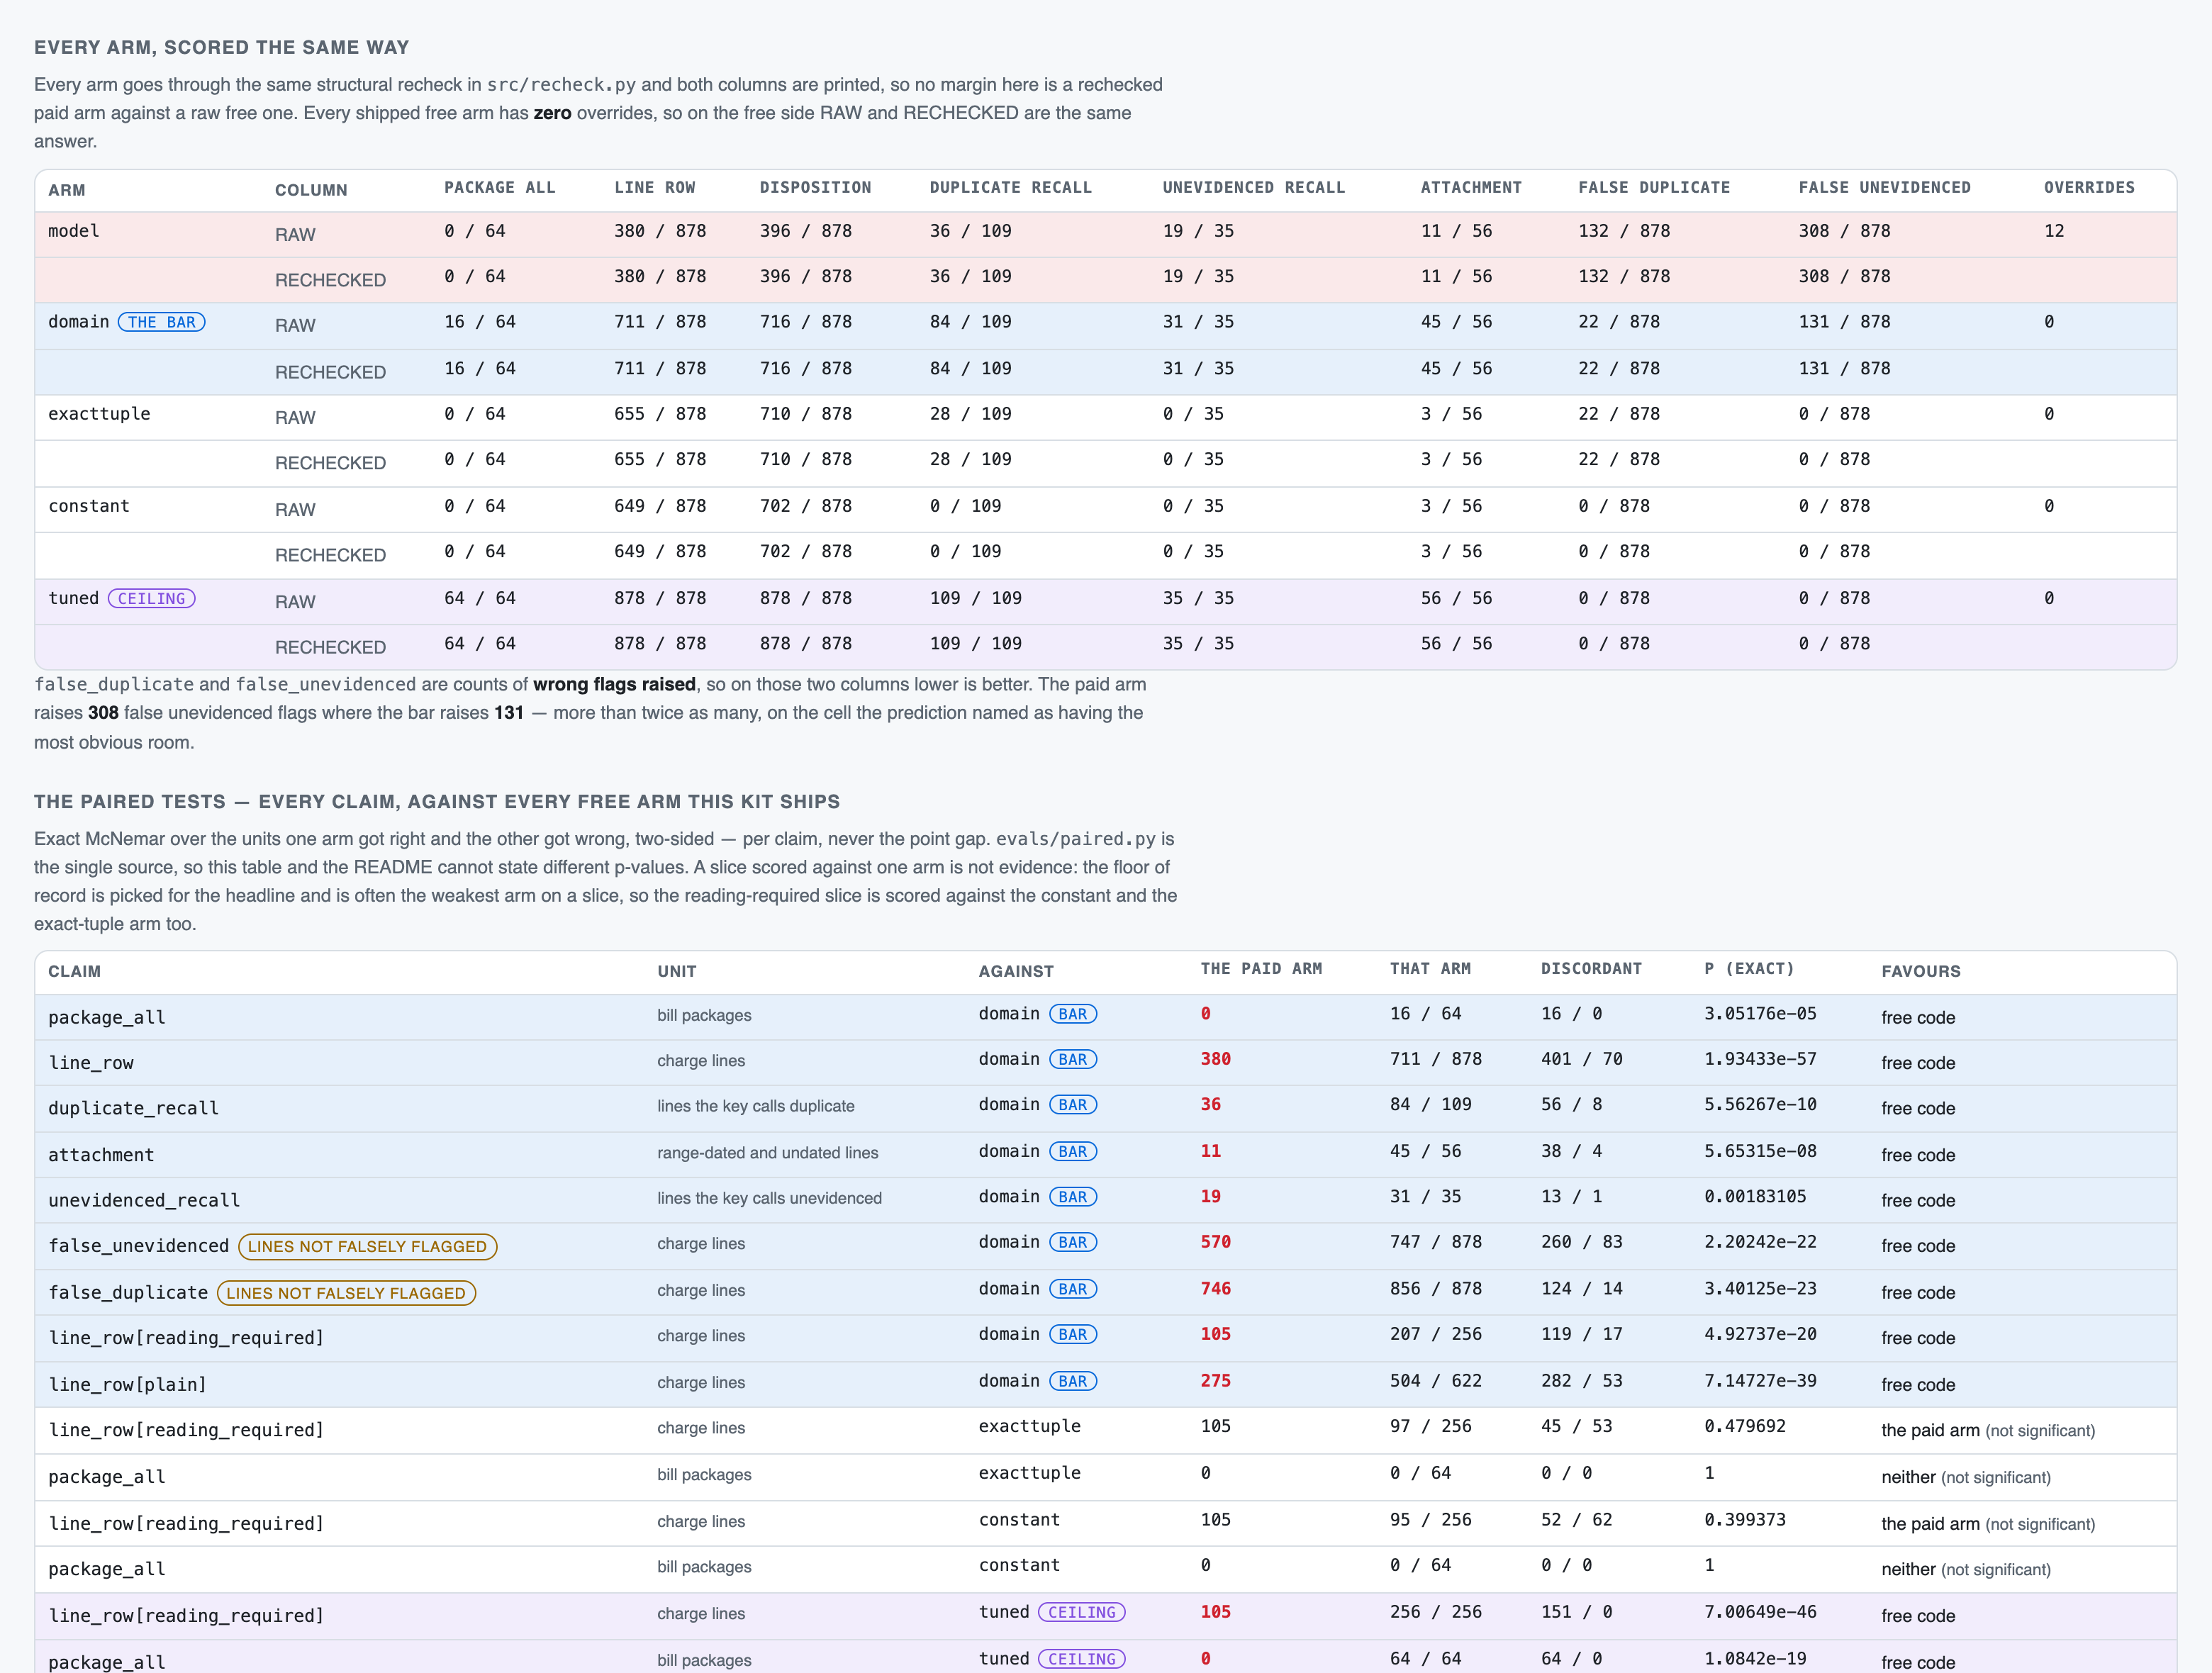Click the src/recheck.py code reference
Viewport: 2212px width, 1673px height.
(561, 85)
